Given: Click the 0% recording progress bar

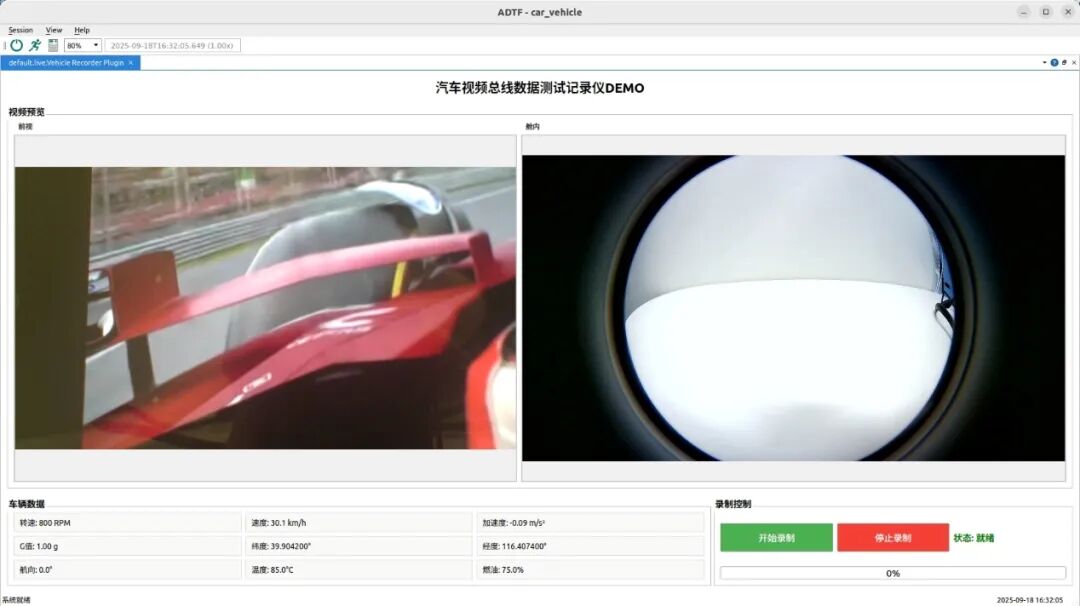Looking at the screenshot, I should pos(893,573).
